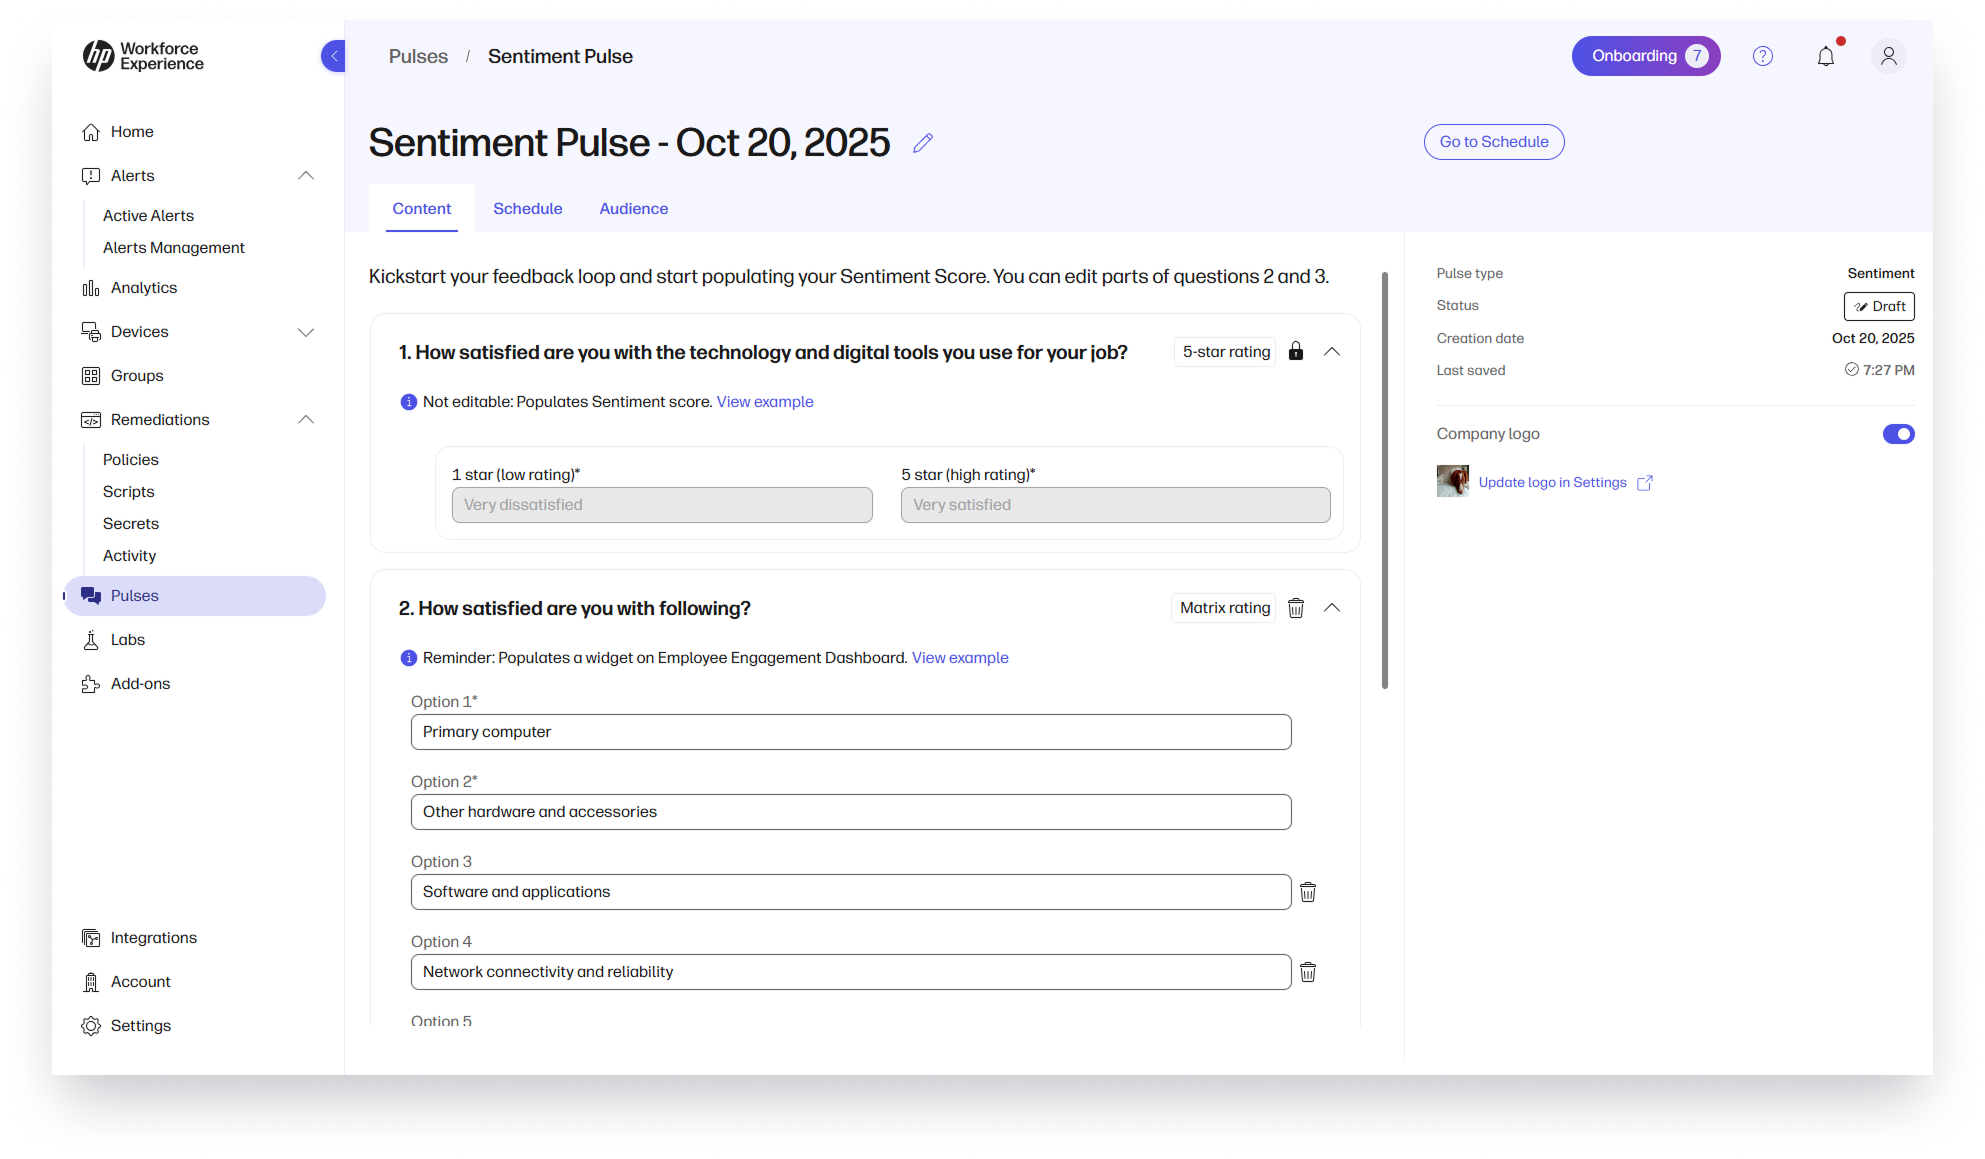This screenshot has width=1985, height=1159.
Task: Open the notifications bell
Action: coord(1825,56)
